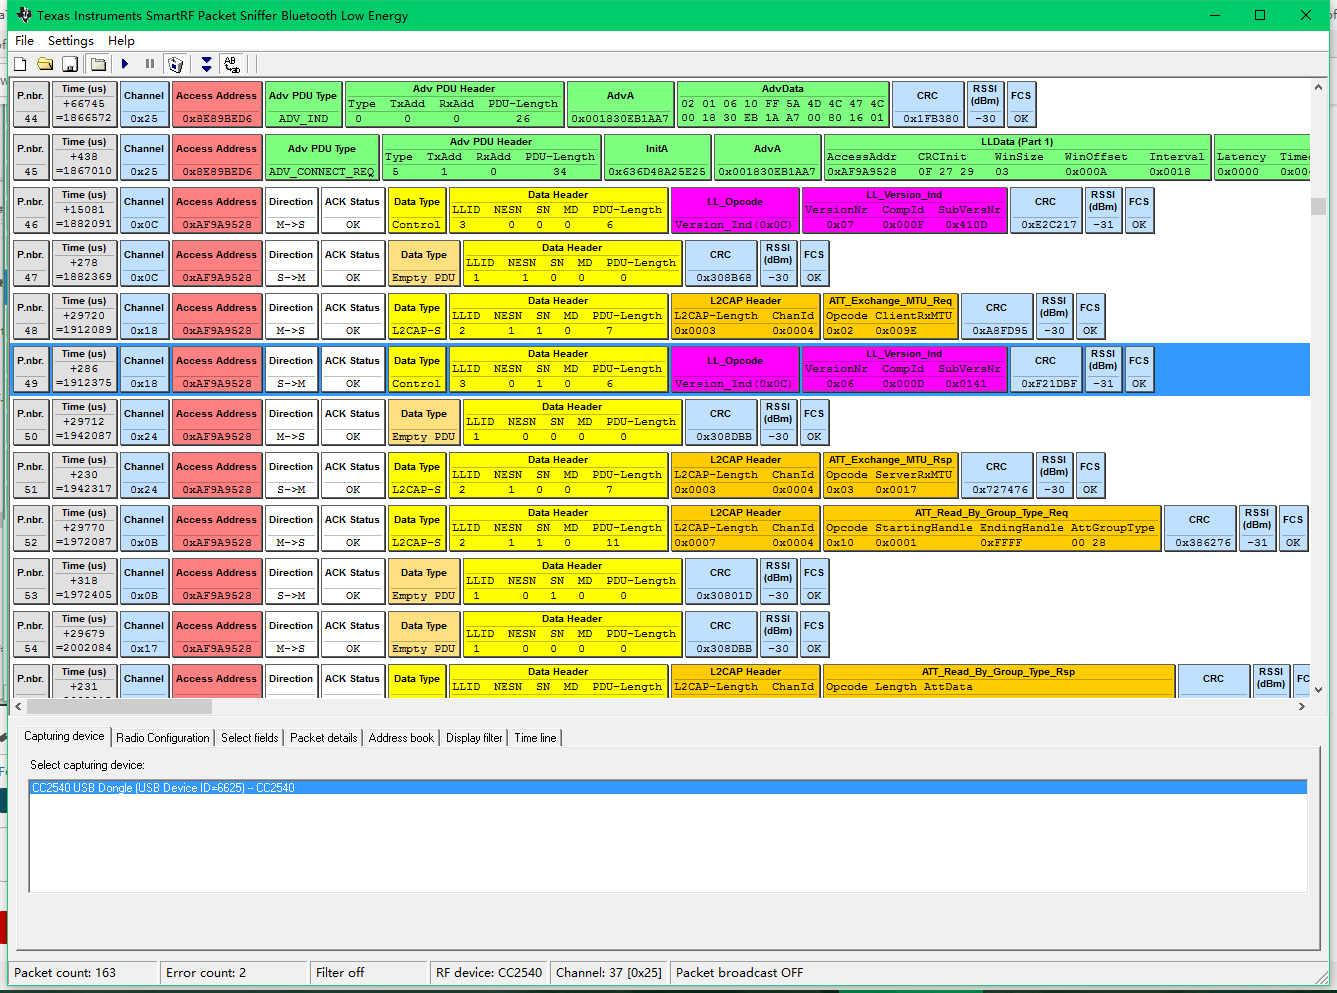The width and height of the screenshot is (1337, 993).
Task: Click the CRC 0x727476 cell
Action: pos(997,475)
